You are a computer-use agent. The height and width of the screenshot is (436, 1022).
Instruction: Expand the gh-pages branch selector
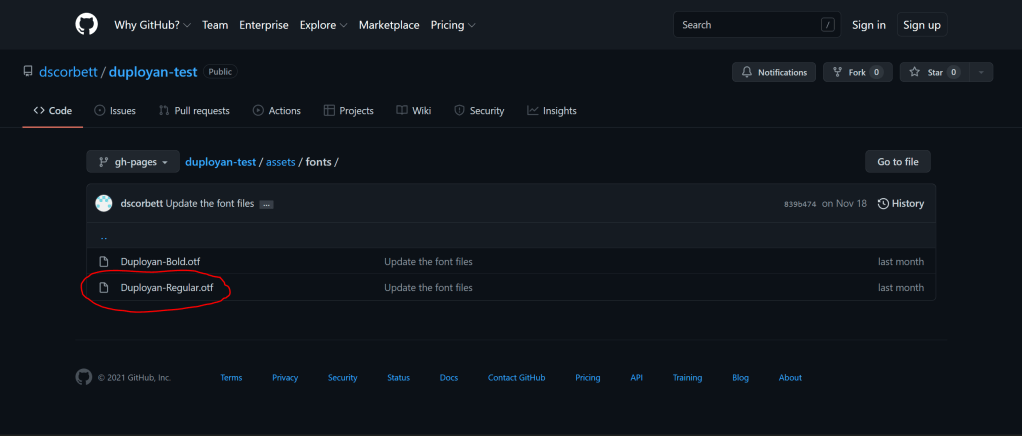coord(133,162)
